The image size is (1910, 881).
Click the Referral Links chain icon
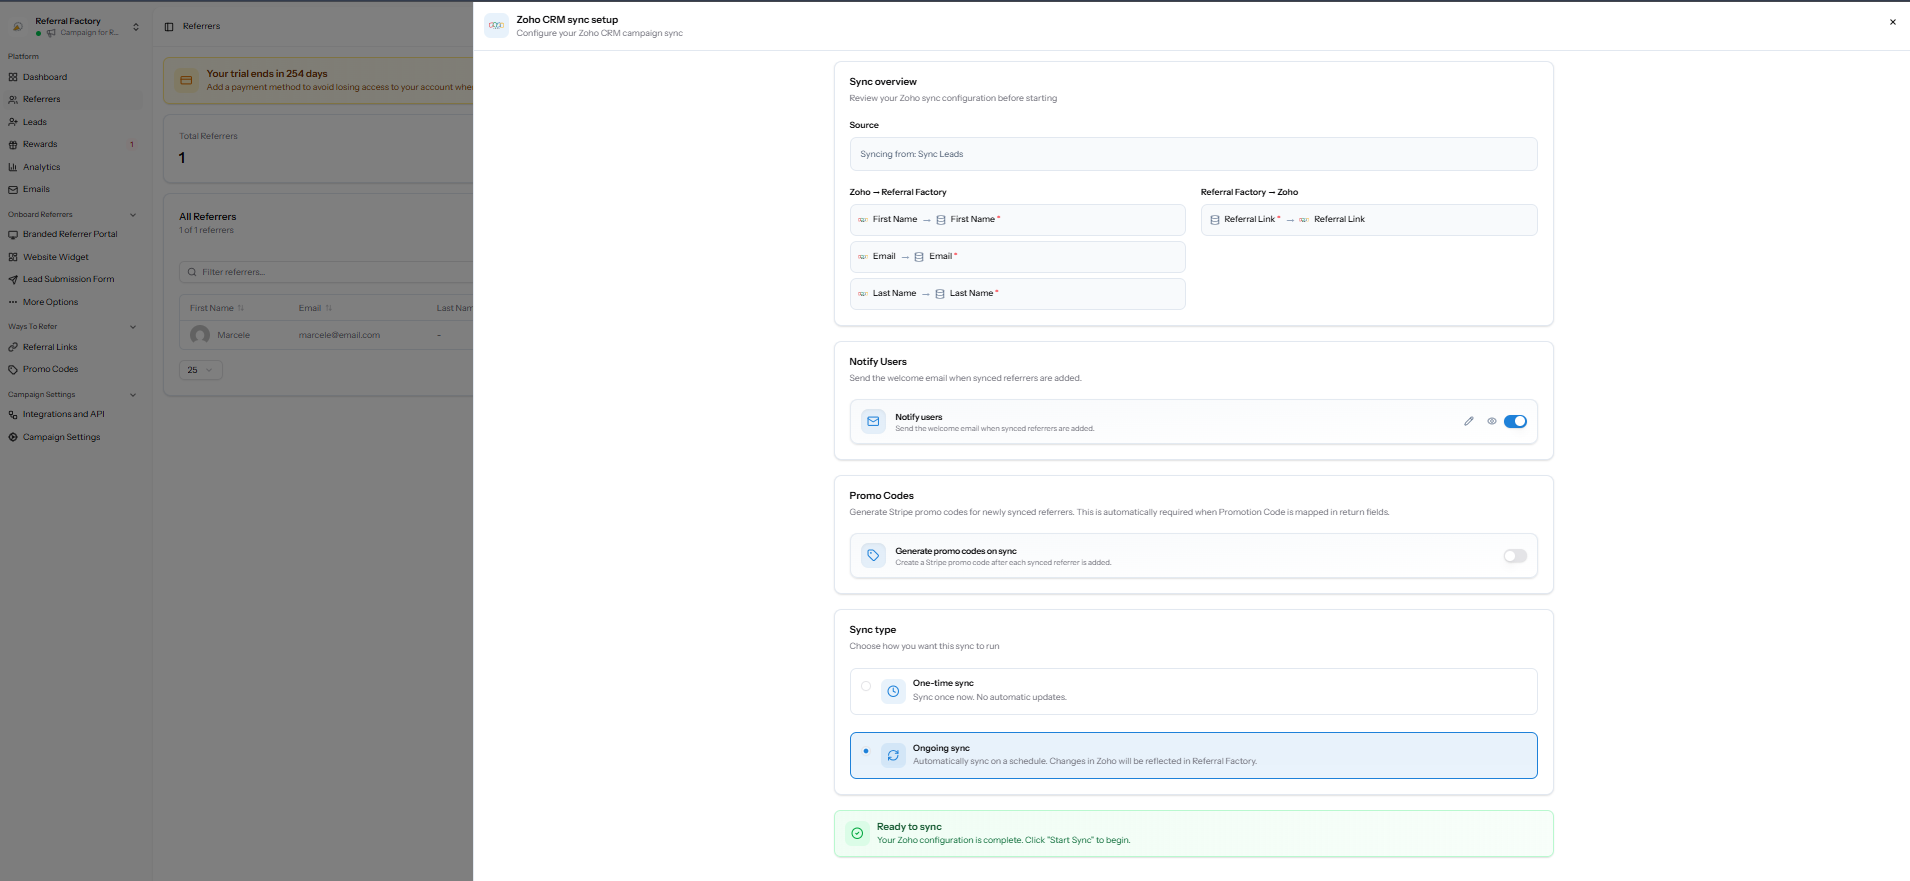pos(13,347)
